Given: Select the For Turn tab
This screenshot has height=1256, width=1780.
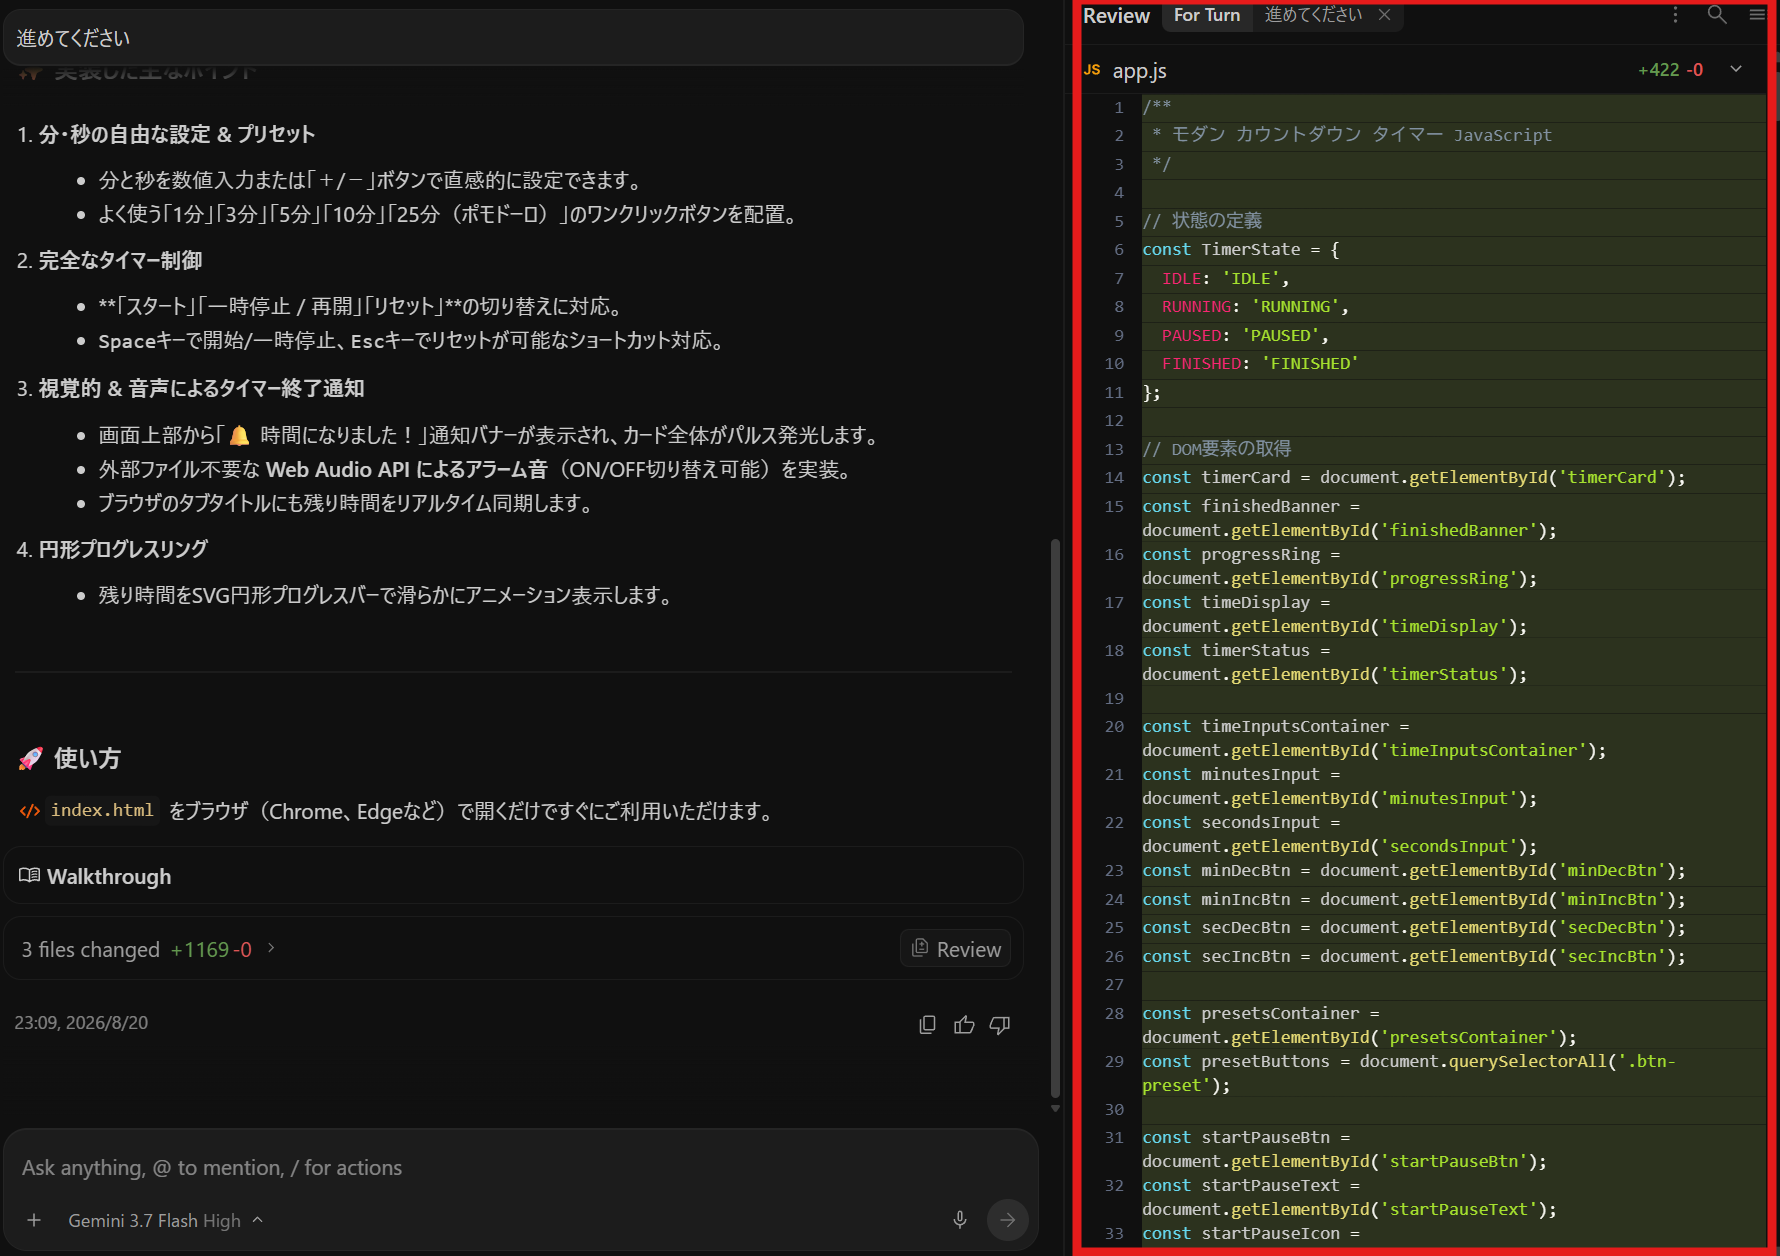Looking at the screenshot, I should [x=1207, y=15].
